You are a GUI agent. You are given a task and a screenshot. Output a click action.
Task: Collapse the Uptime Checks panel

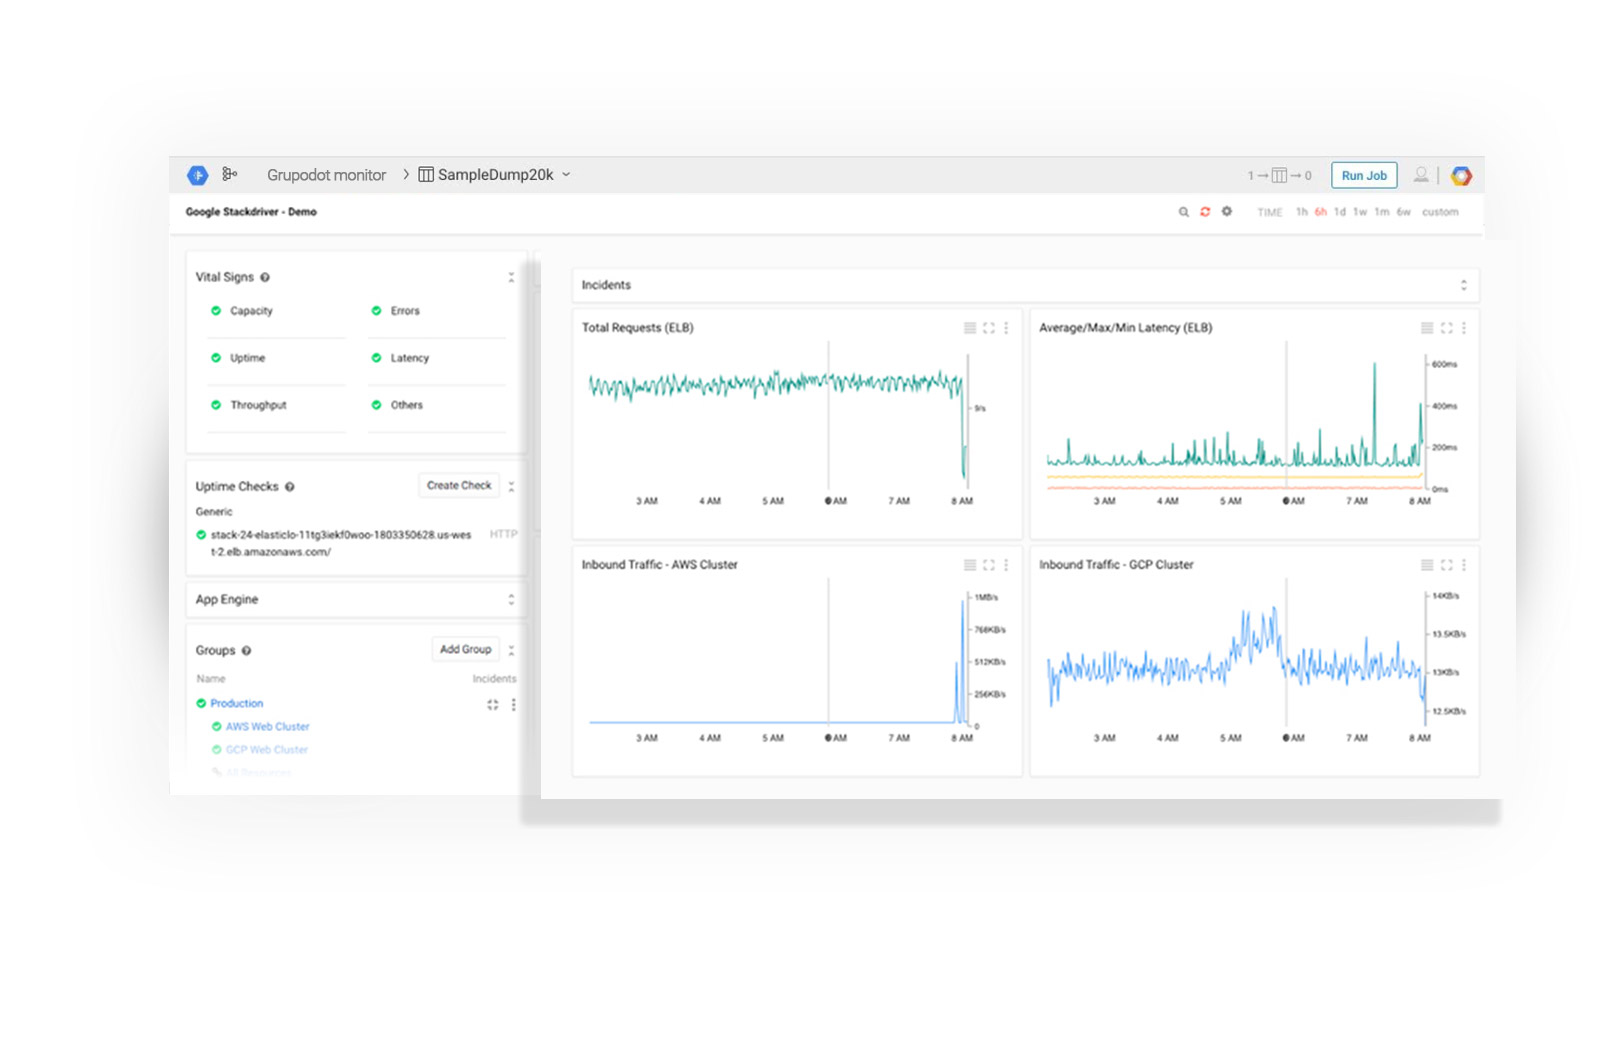[511, 486]
